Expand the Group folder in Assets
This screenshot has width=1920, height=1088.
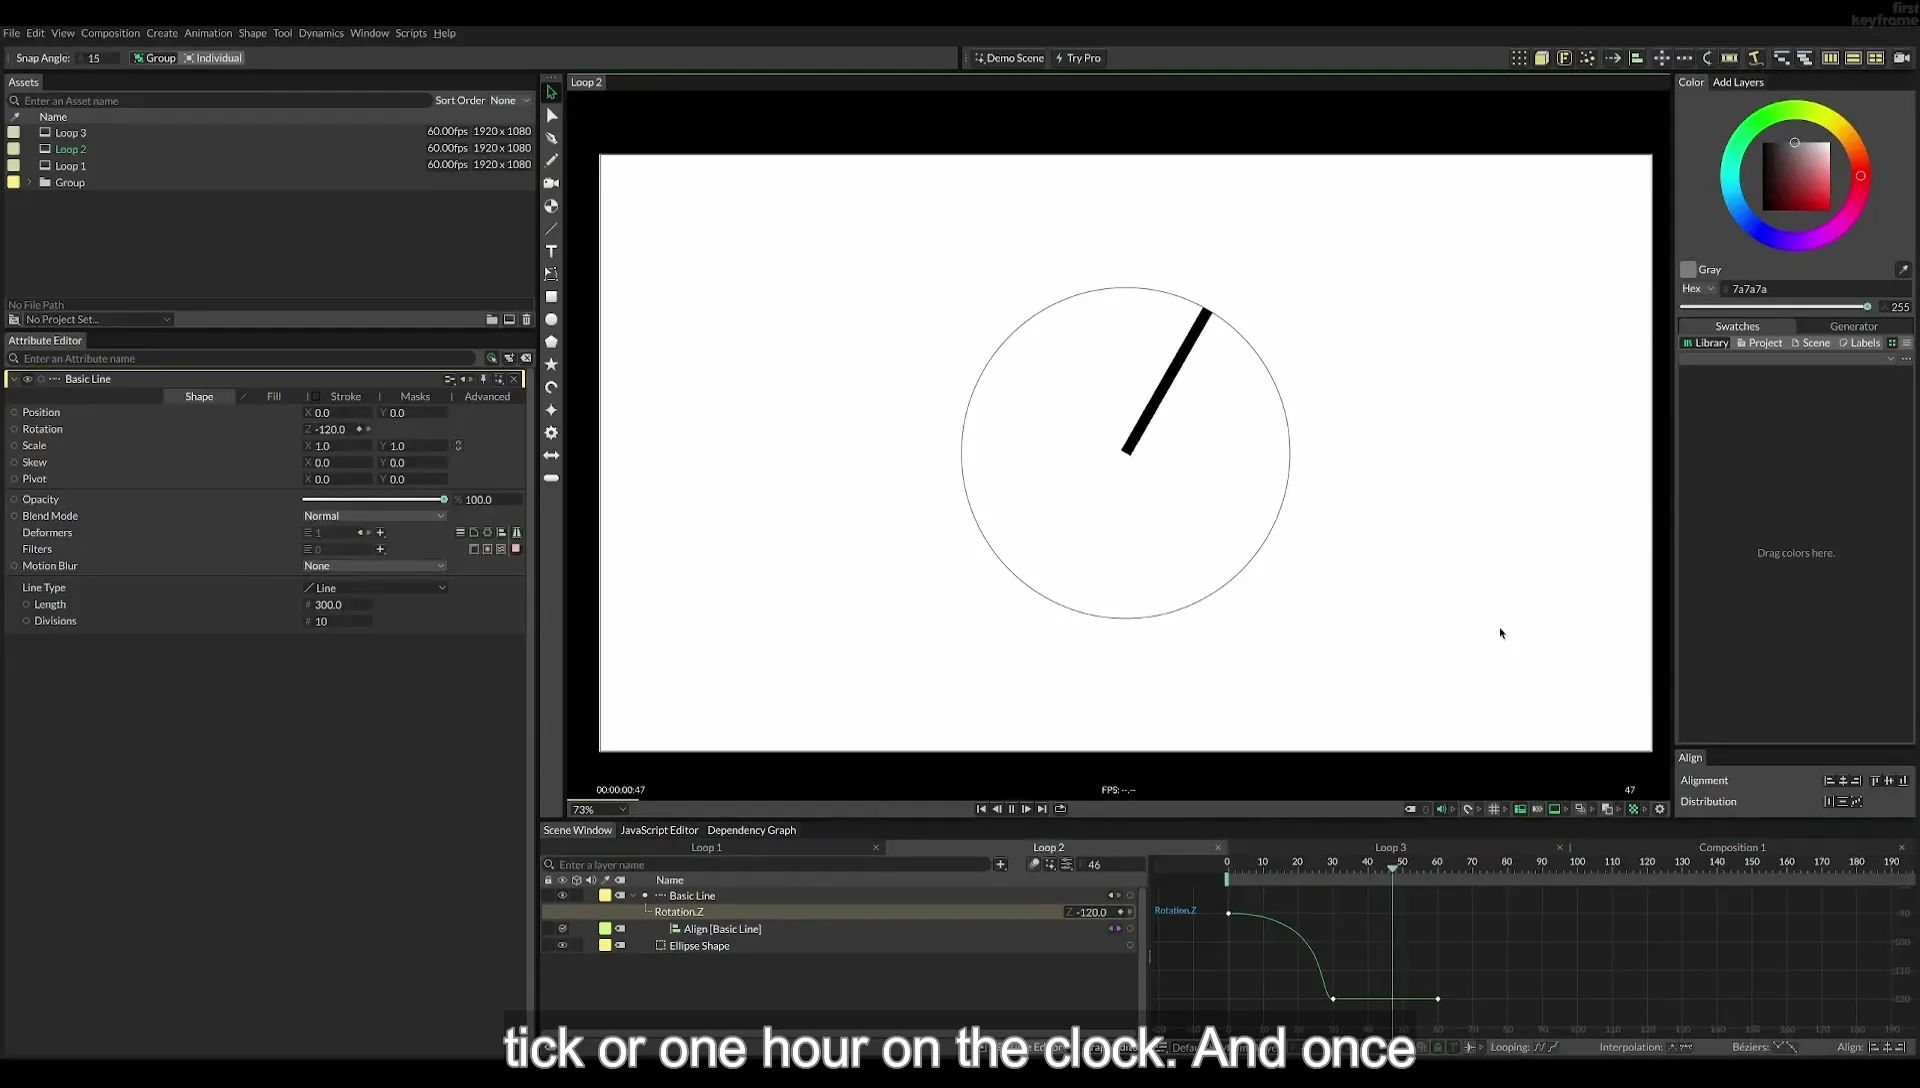point(29,183)
